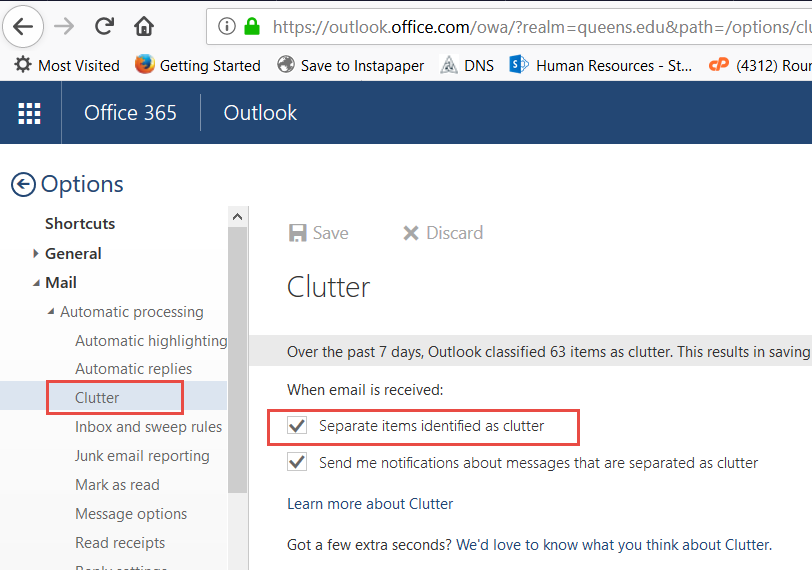The height and width of the screenshot is (570, 812).
Task: Open the Learn more about Clutter link
Action: [x=370, y=504]
